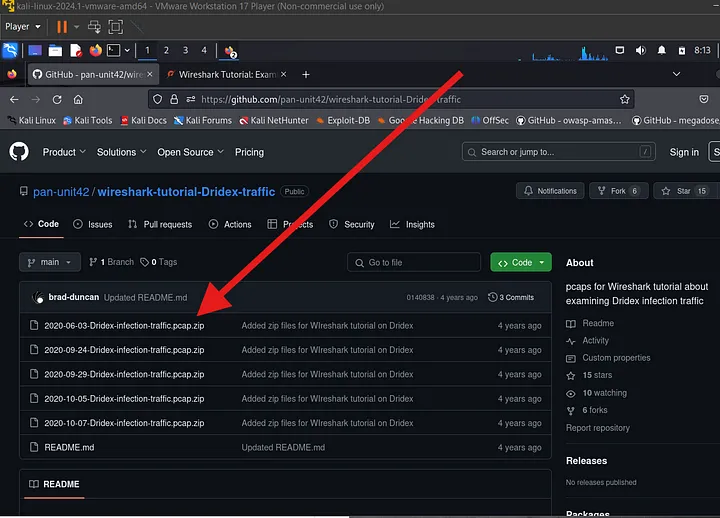Open the README.md file
The width and height of the screenshot is (720, 518).
coord(69,447)
